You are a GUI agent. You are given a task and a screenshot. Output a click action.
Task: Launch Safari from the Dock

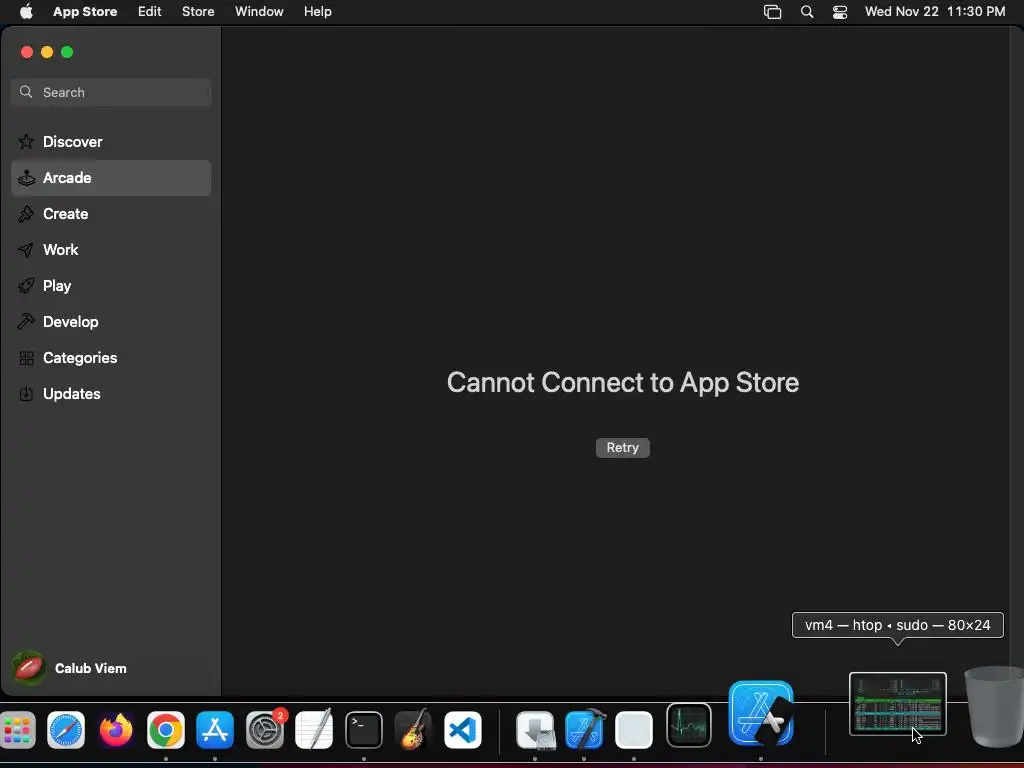66,730
